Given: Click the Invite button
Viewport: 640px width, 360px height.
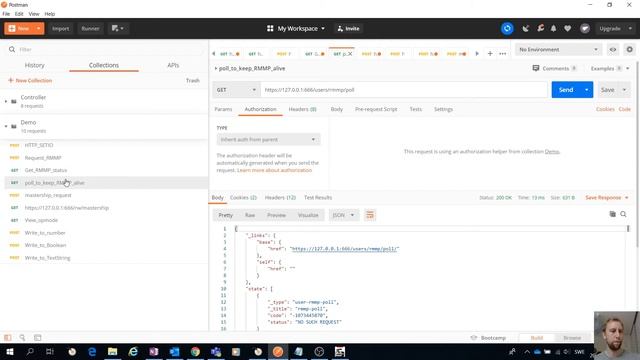Looking at the screenshot, I should (348, 29).
